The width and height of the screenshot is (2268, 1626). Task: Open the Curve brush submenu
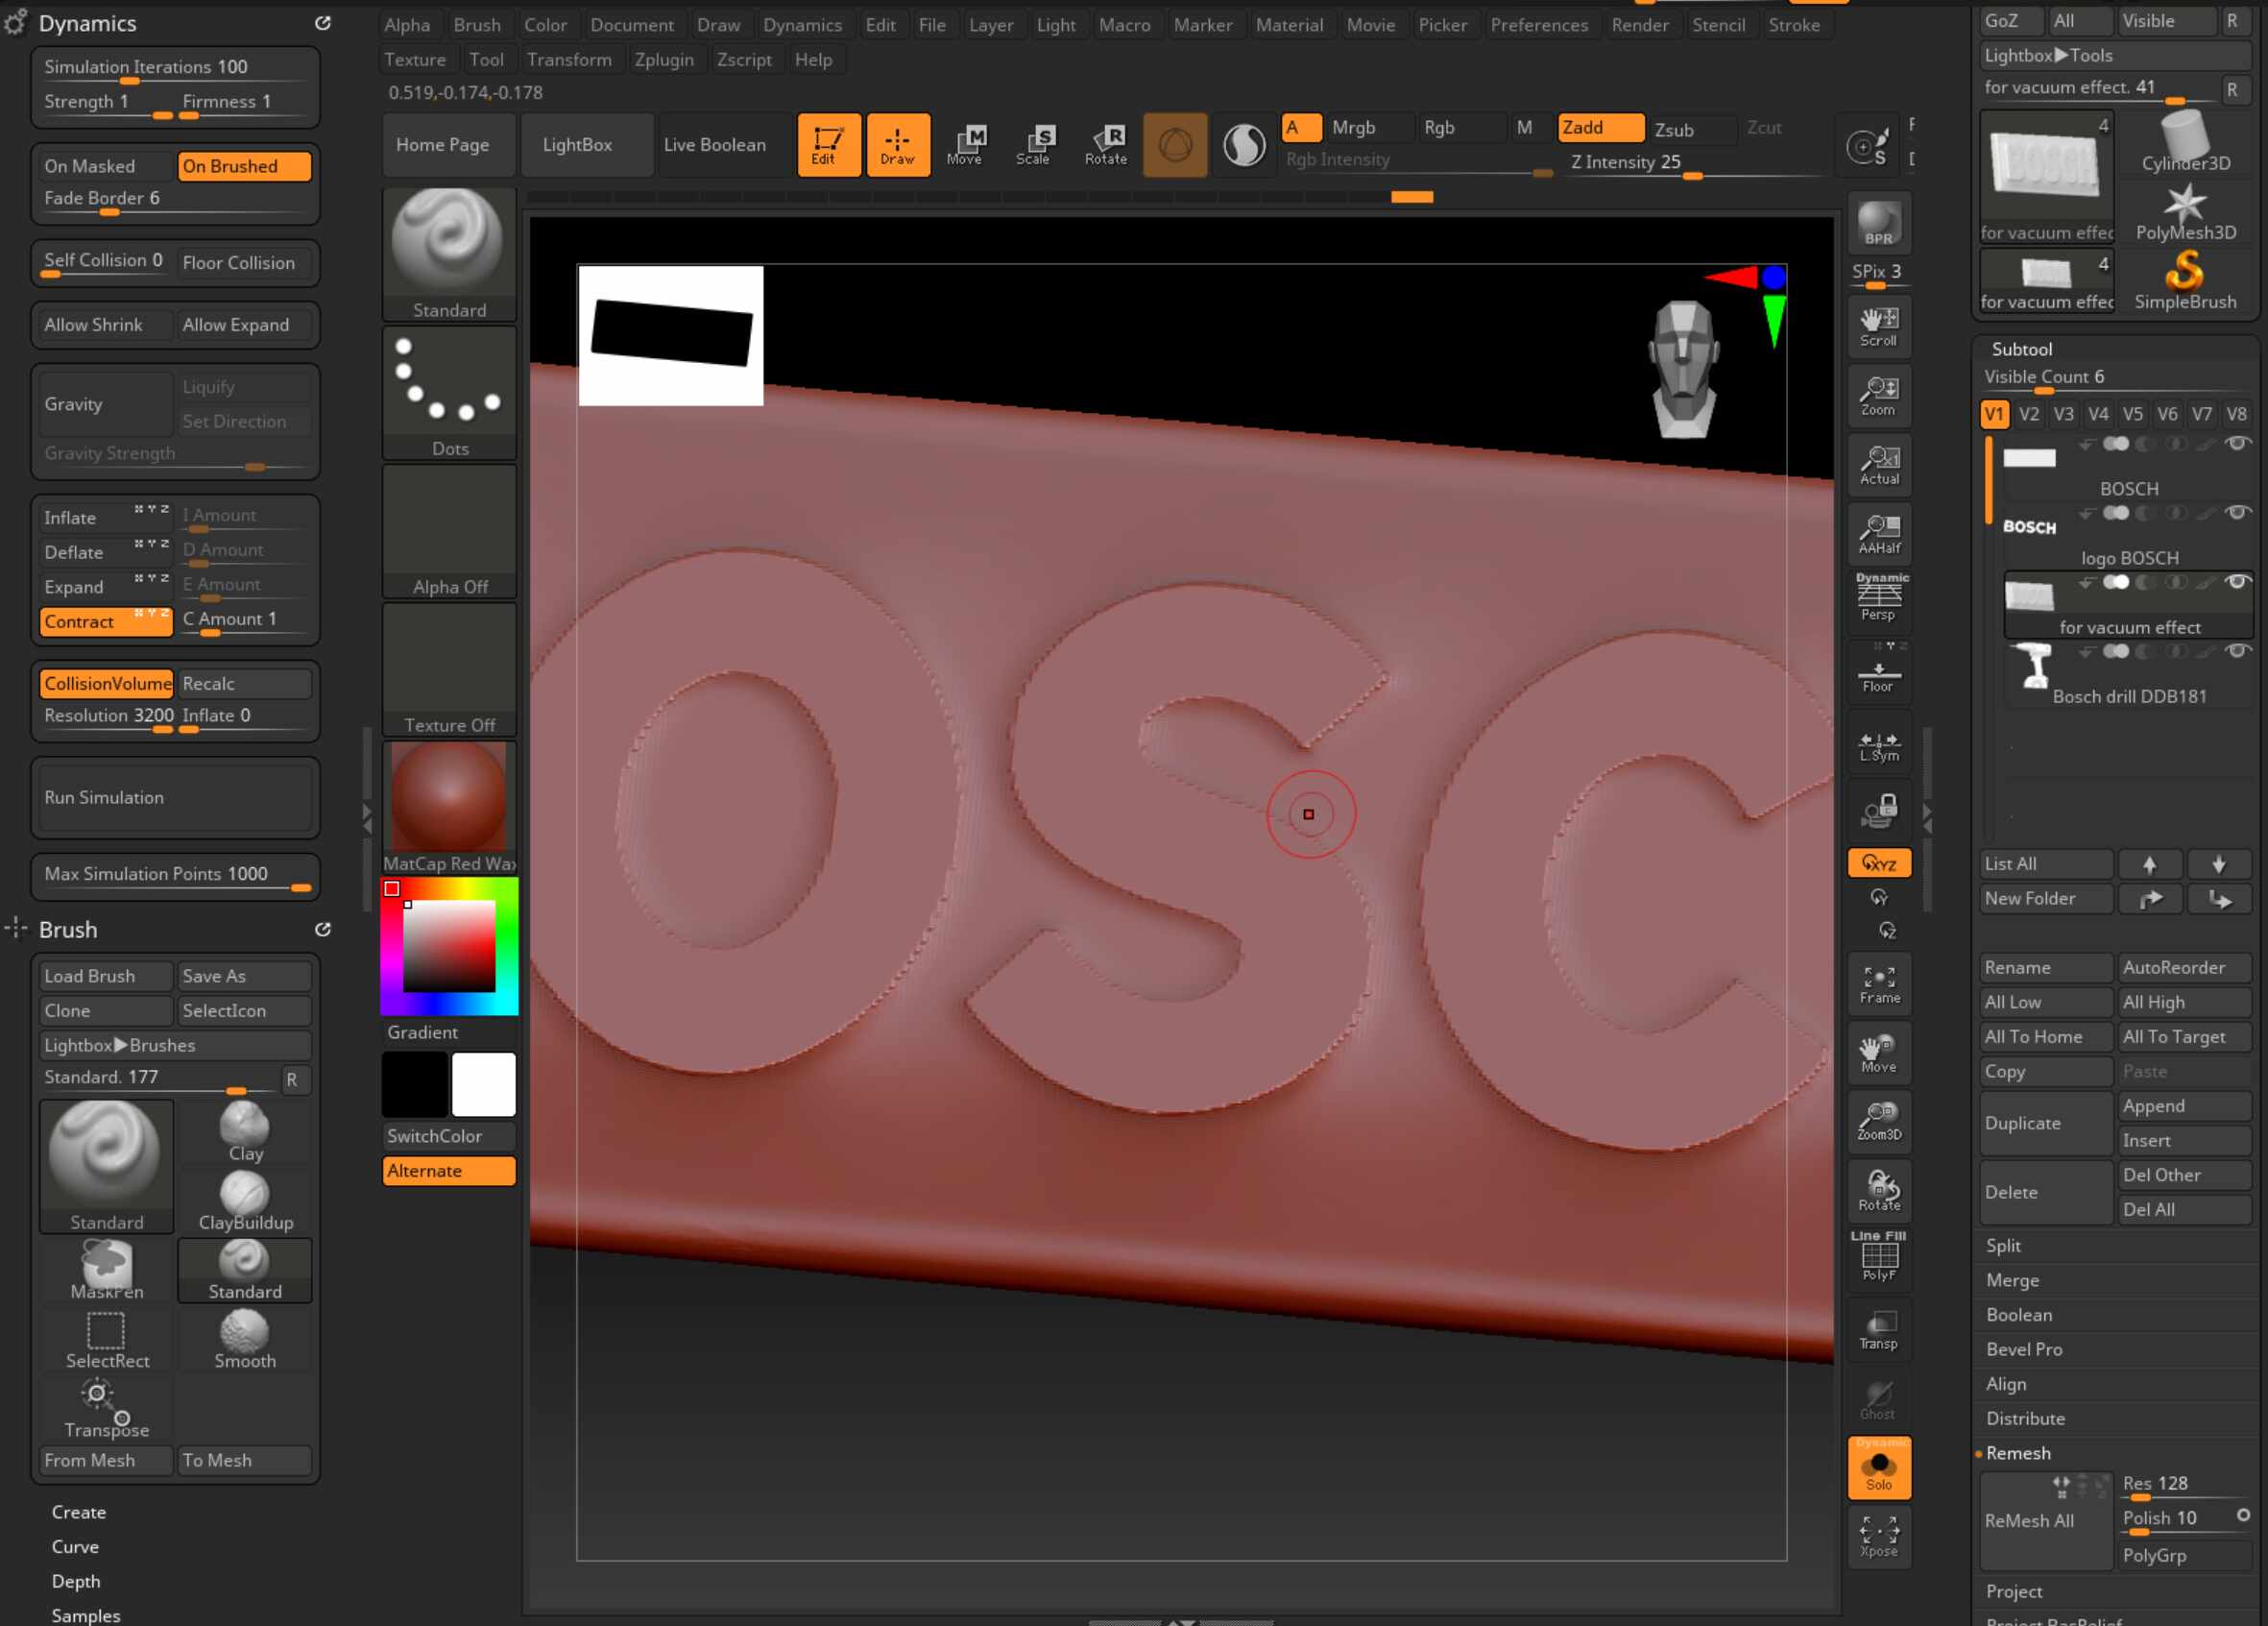point(75,1546)
